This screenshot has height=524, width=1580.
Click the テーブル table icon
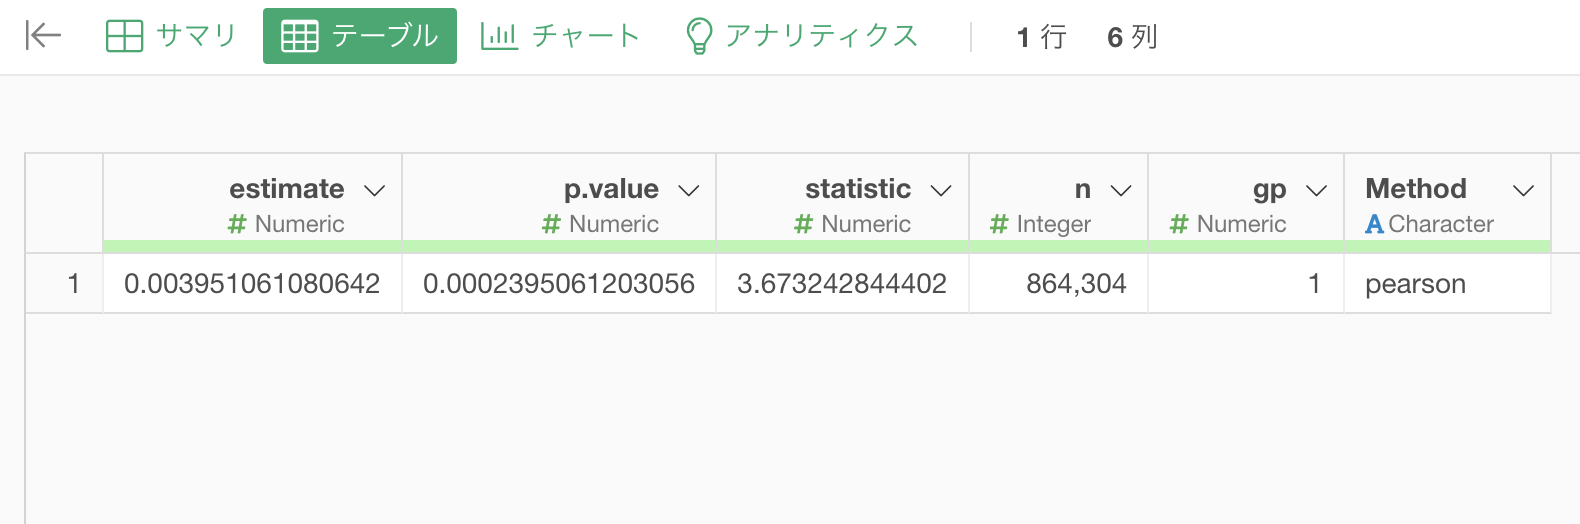[300, 36]
